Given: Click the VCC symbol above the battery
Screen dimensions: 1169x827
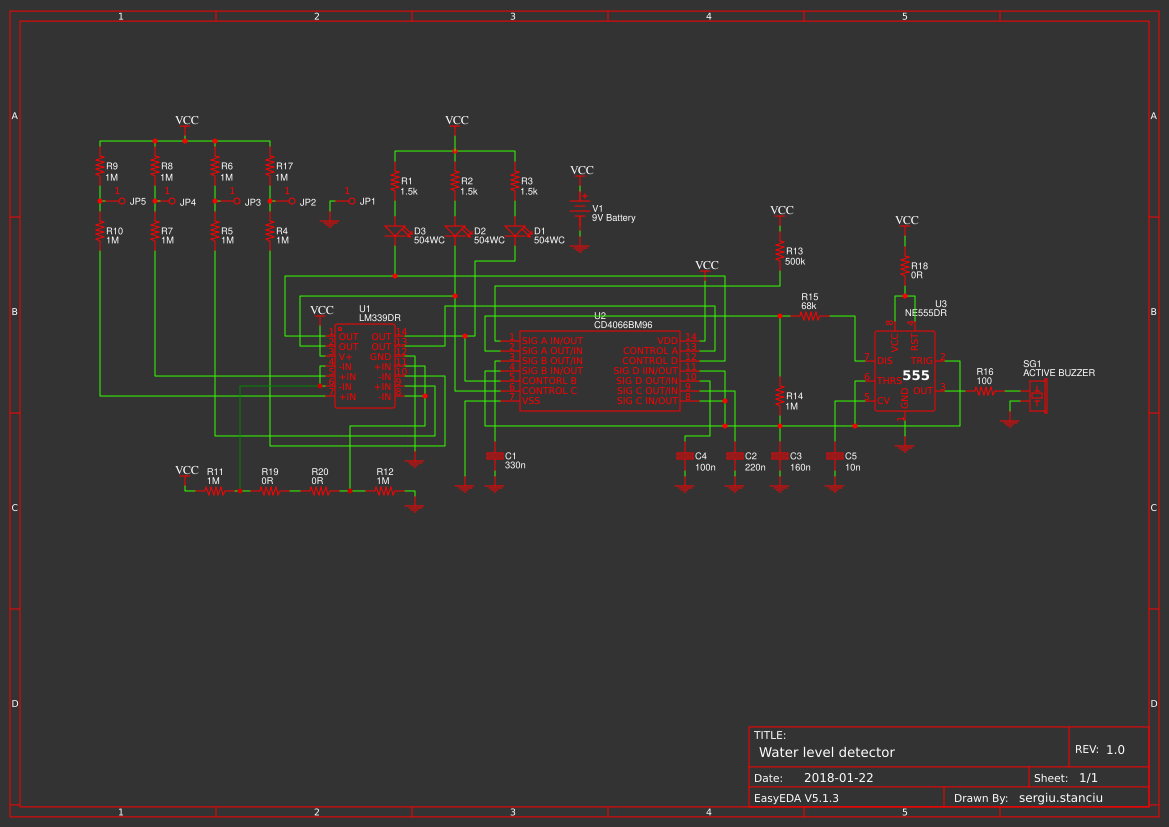Looking at the screenshot, I should click(x=582, y=173).
